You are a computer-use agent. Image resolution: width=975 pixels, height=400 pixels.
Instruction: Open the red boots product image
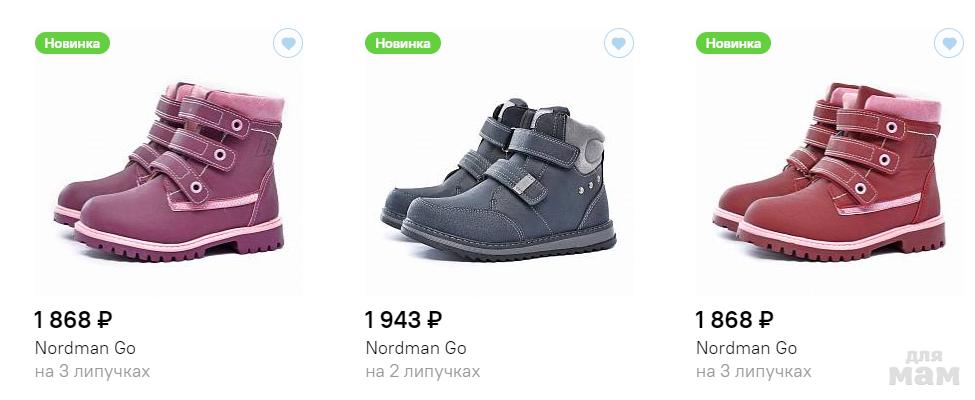[828, 170]
